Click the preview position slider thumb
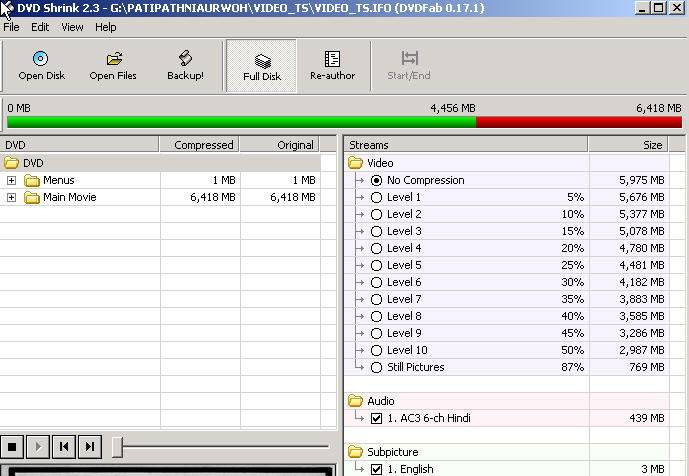689x476 pixels. click(x=117, y=447)
